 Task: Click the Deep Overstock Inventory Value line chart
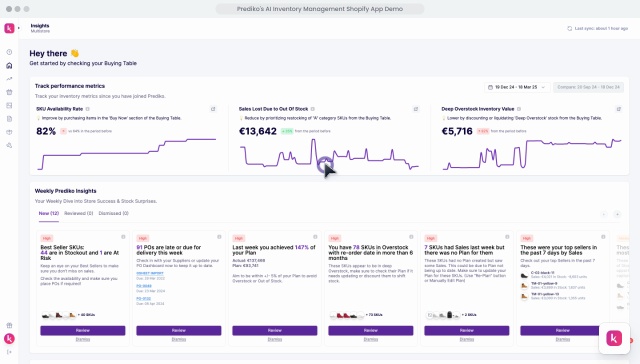pos(532,154)
